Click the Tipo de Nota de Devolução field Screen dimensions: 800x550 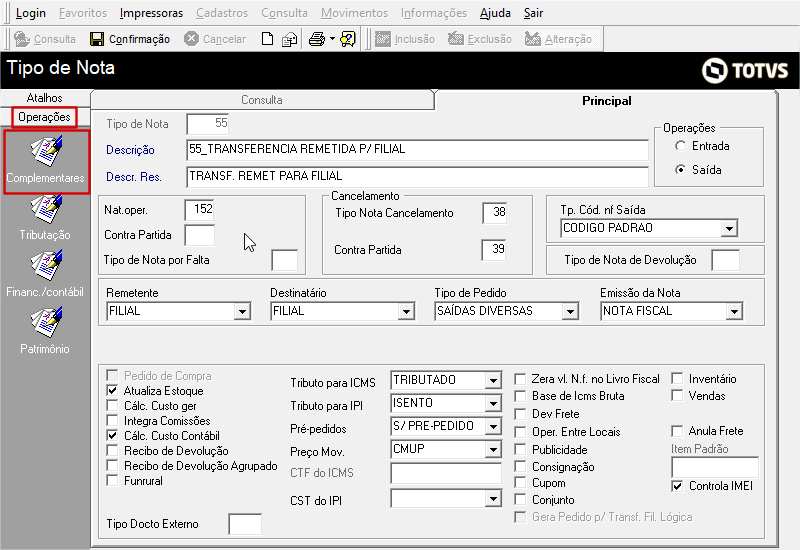pyautogui.click(x=725, y=260)
